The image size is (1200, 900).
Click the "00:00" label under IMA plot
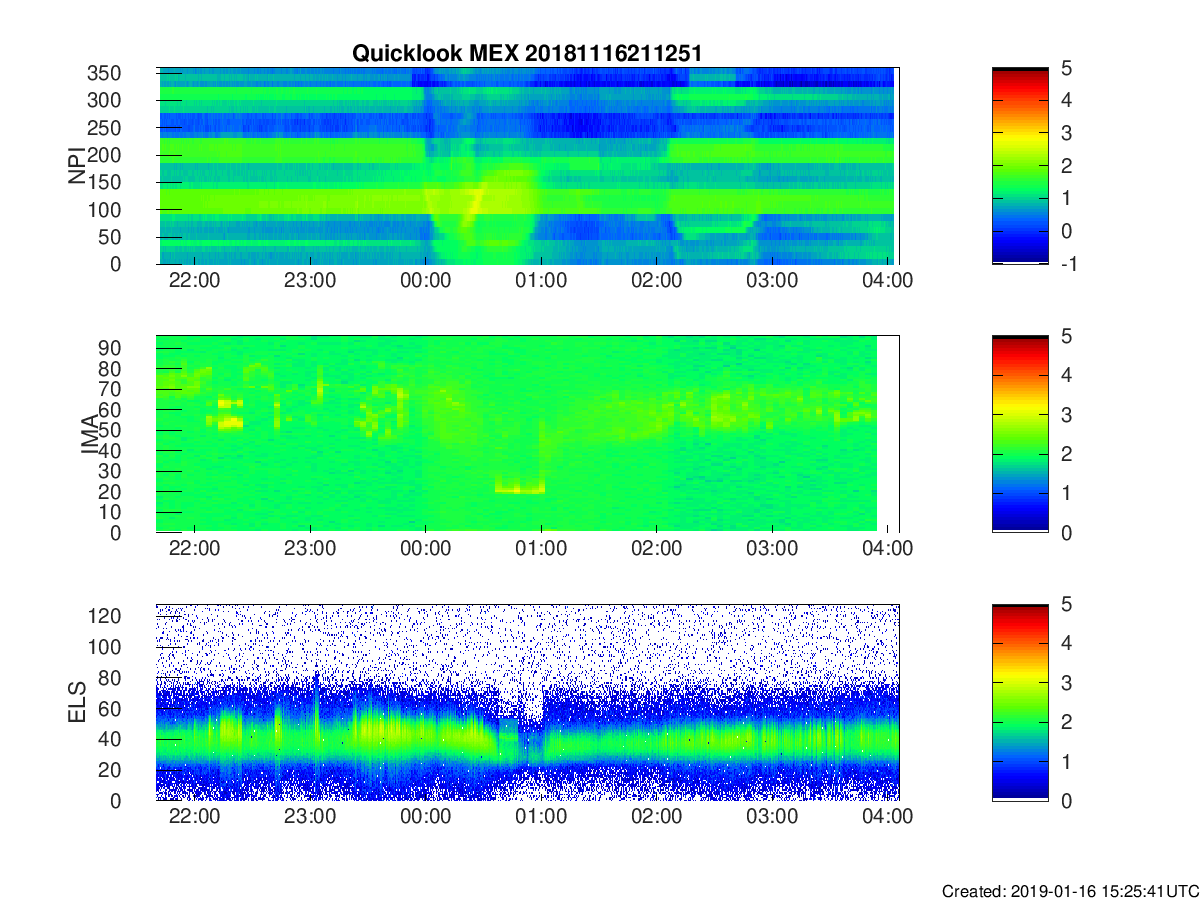pyautogui.click(x=426, y=548)
